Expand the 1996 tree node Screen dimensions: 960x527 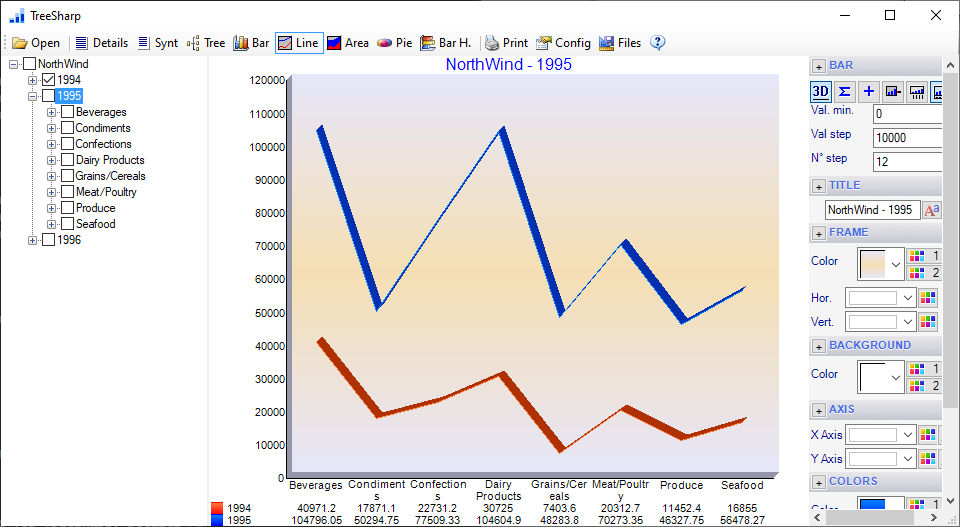point(32,241)
